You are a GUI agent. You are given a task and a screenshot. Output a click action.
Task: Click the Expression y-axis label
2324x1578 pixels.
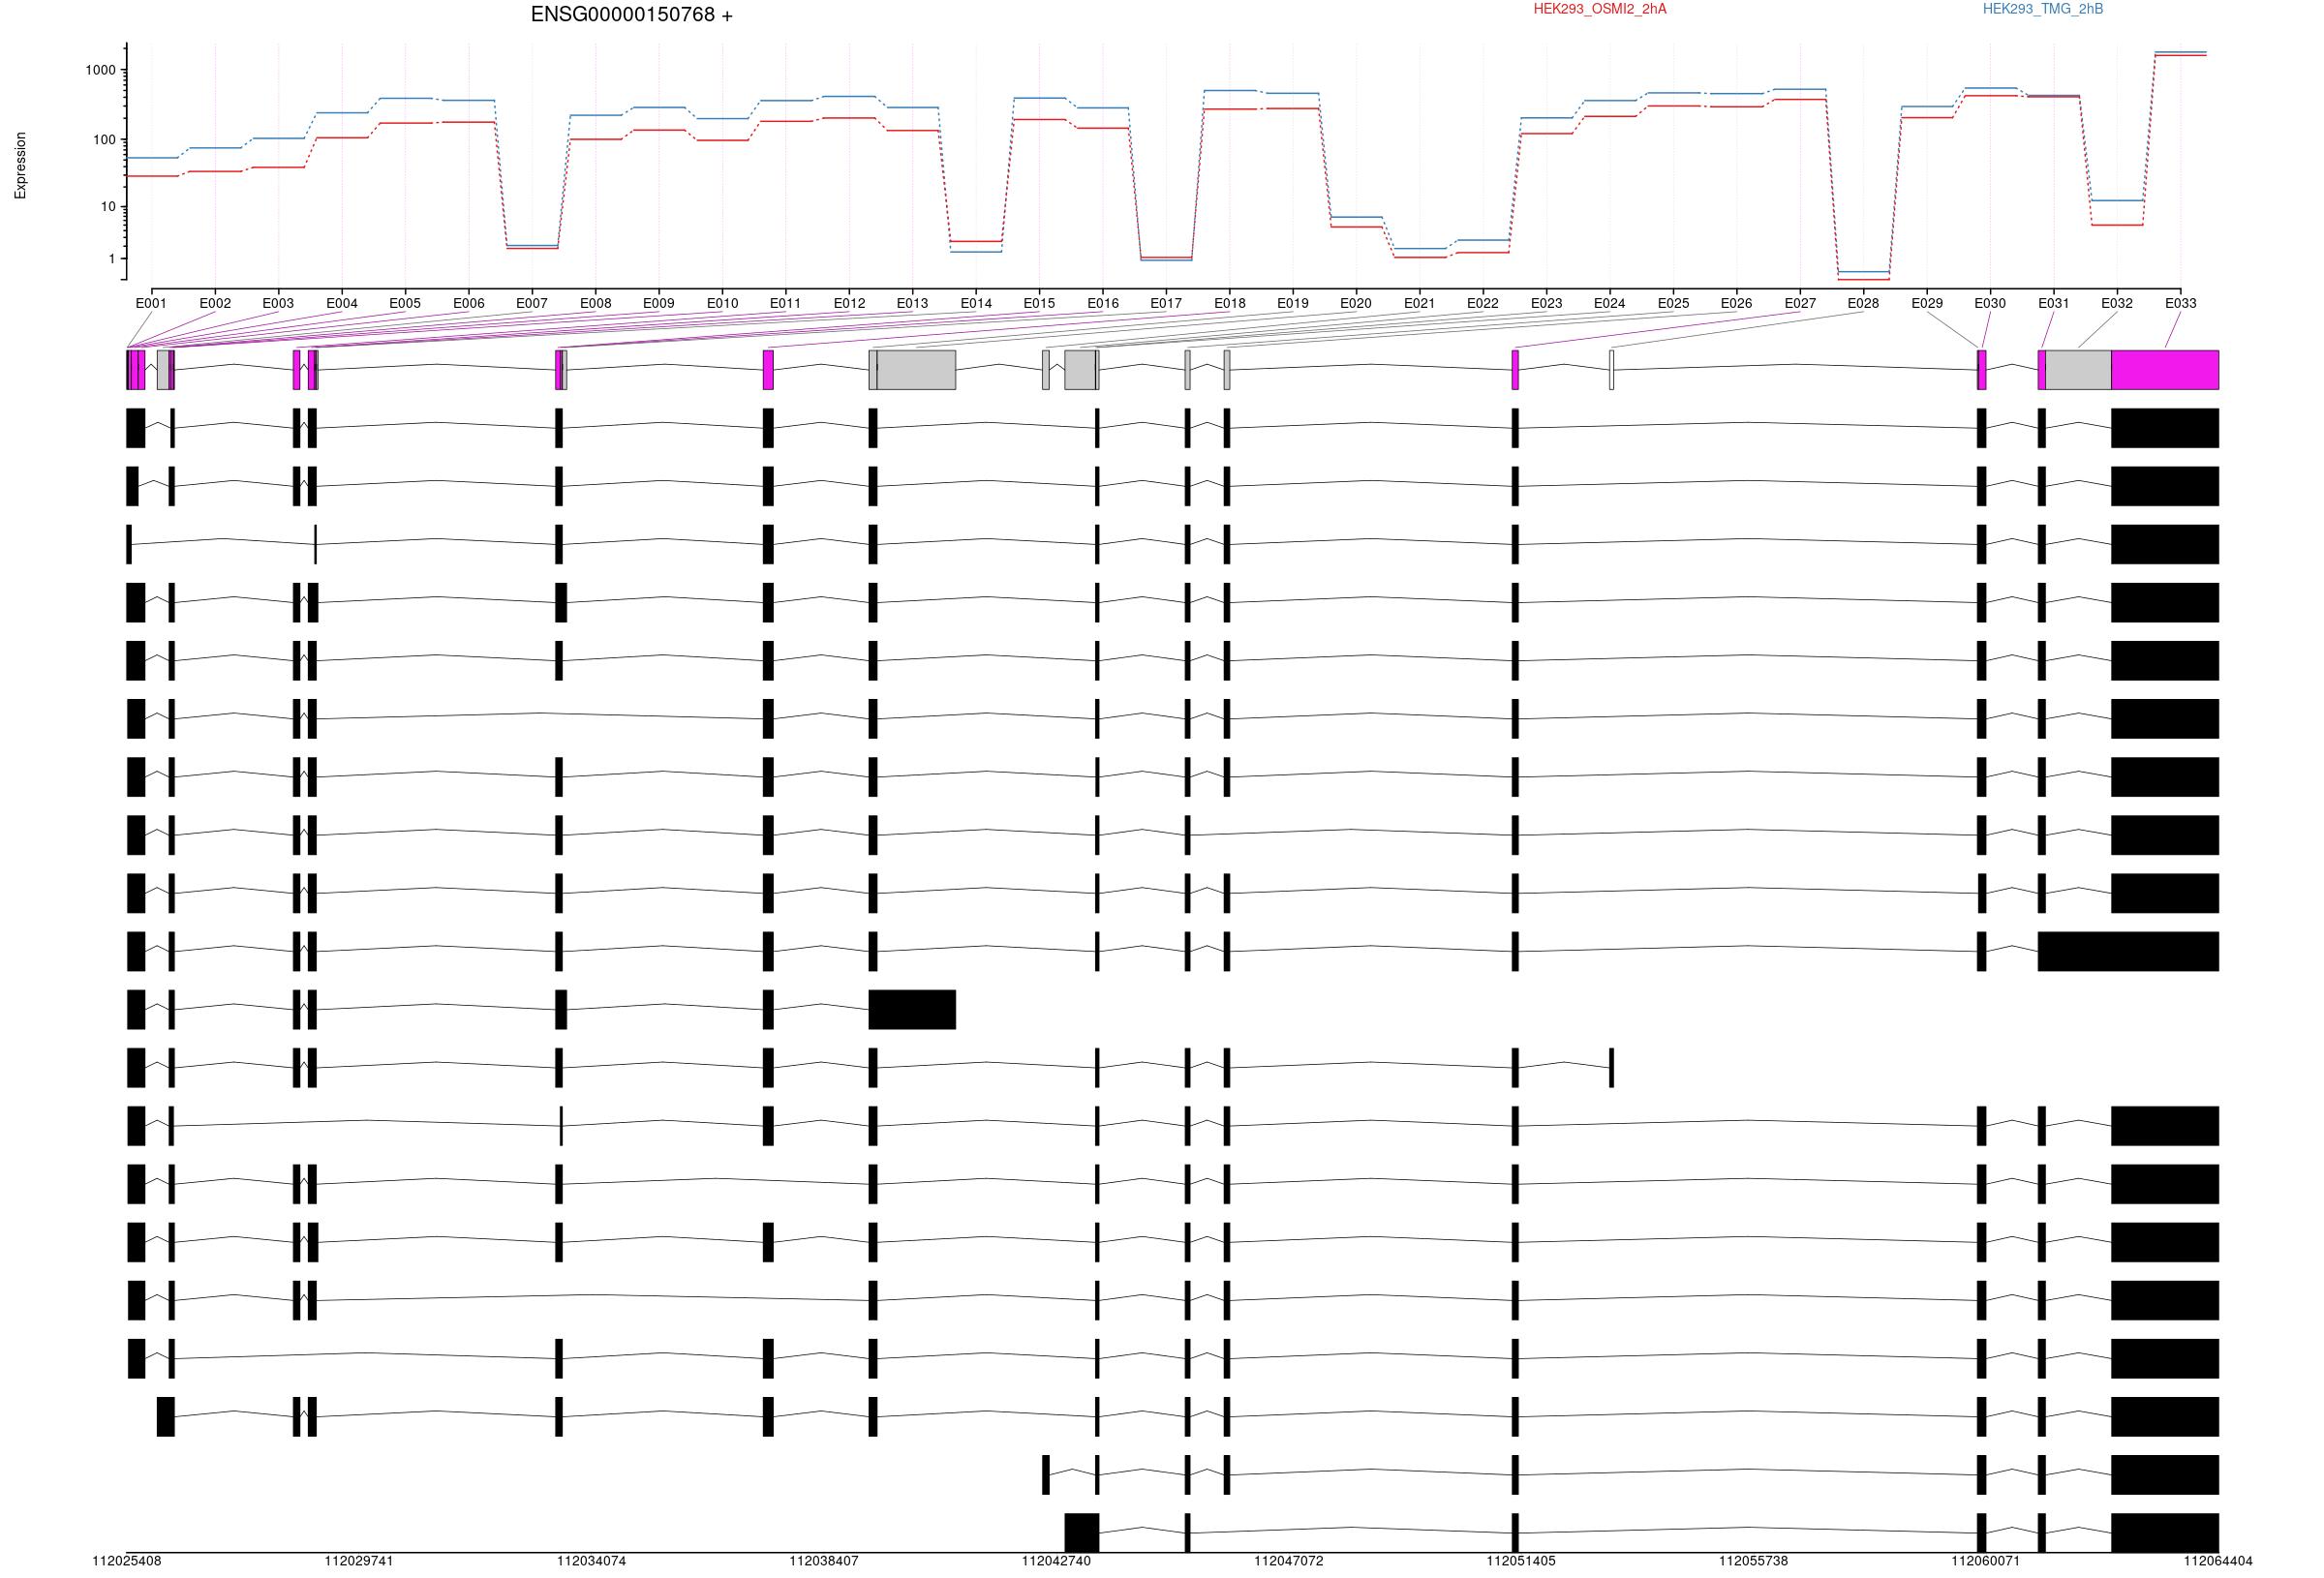[x=20, y=165]
